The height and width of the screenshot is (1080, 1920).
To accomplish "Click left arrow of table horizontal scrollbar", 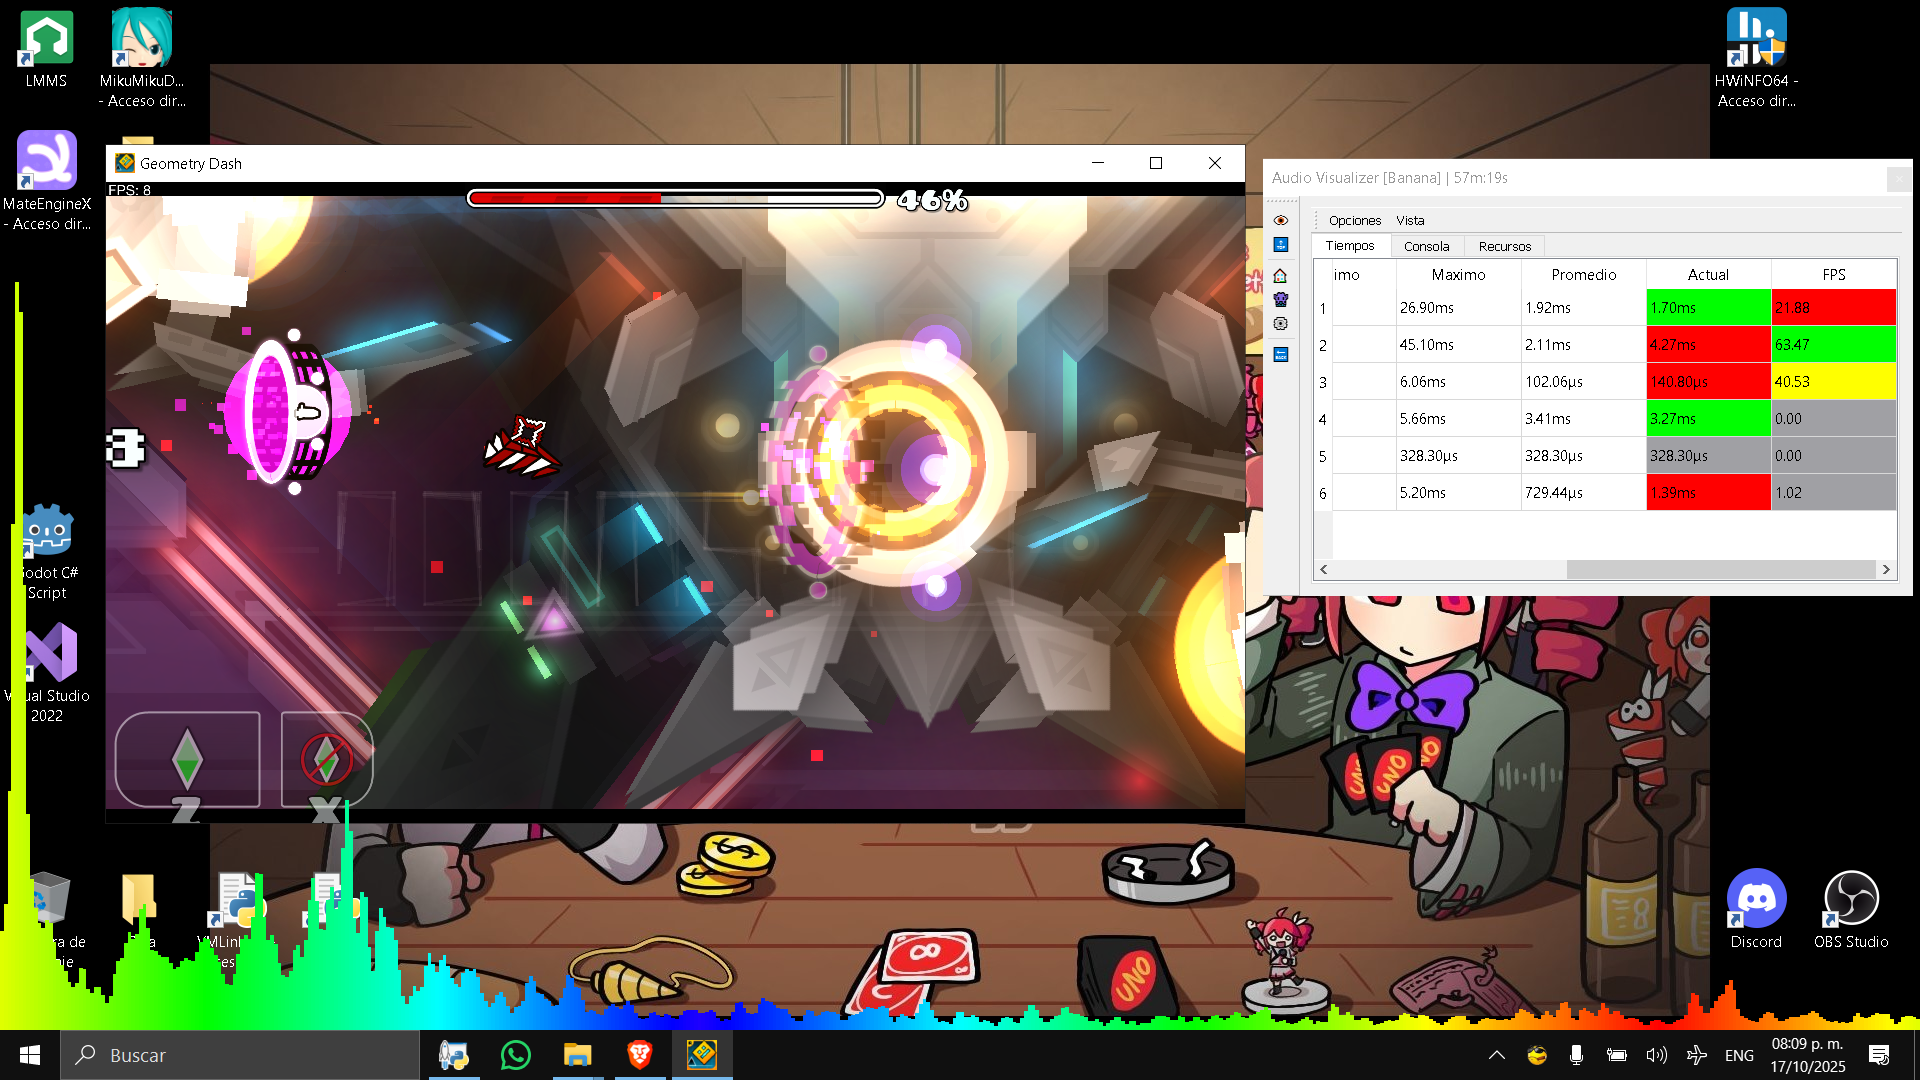I will pyautogui.click(x=1324, y=570).
